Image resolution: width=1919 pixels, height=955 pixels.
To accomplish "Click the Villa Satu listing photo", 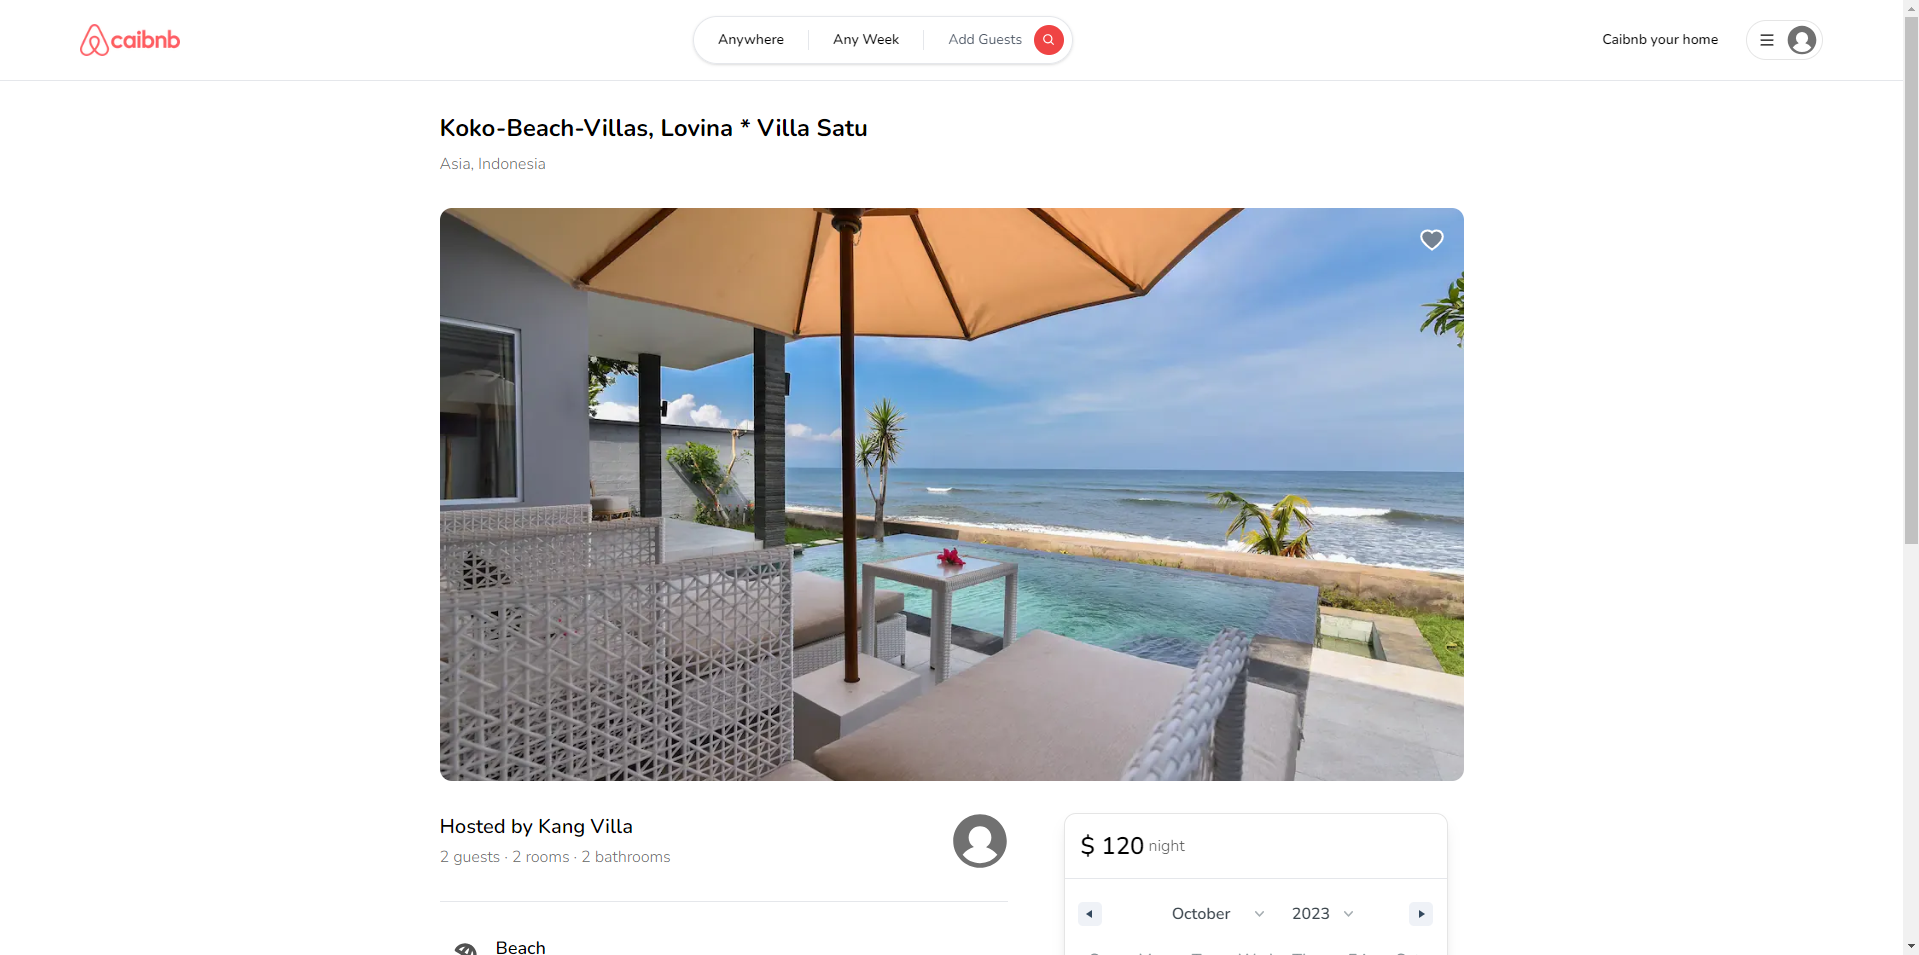I will pos(951,494).
